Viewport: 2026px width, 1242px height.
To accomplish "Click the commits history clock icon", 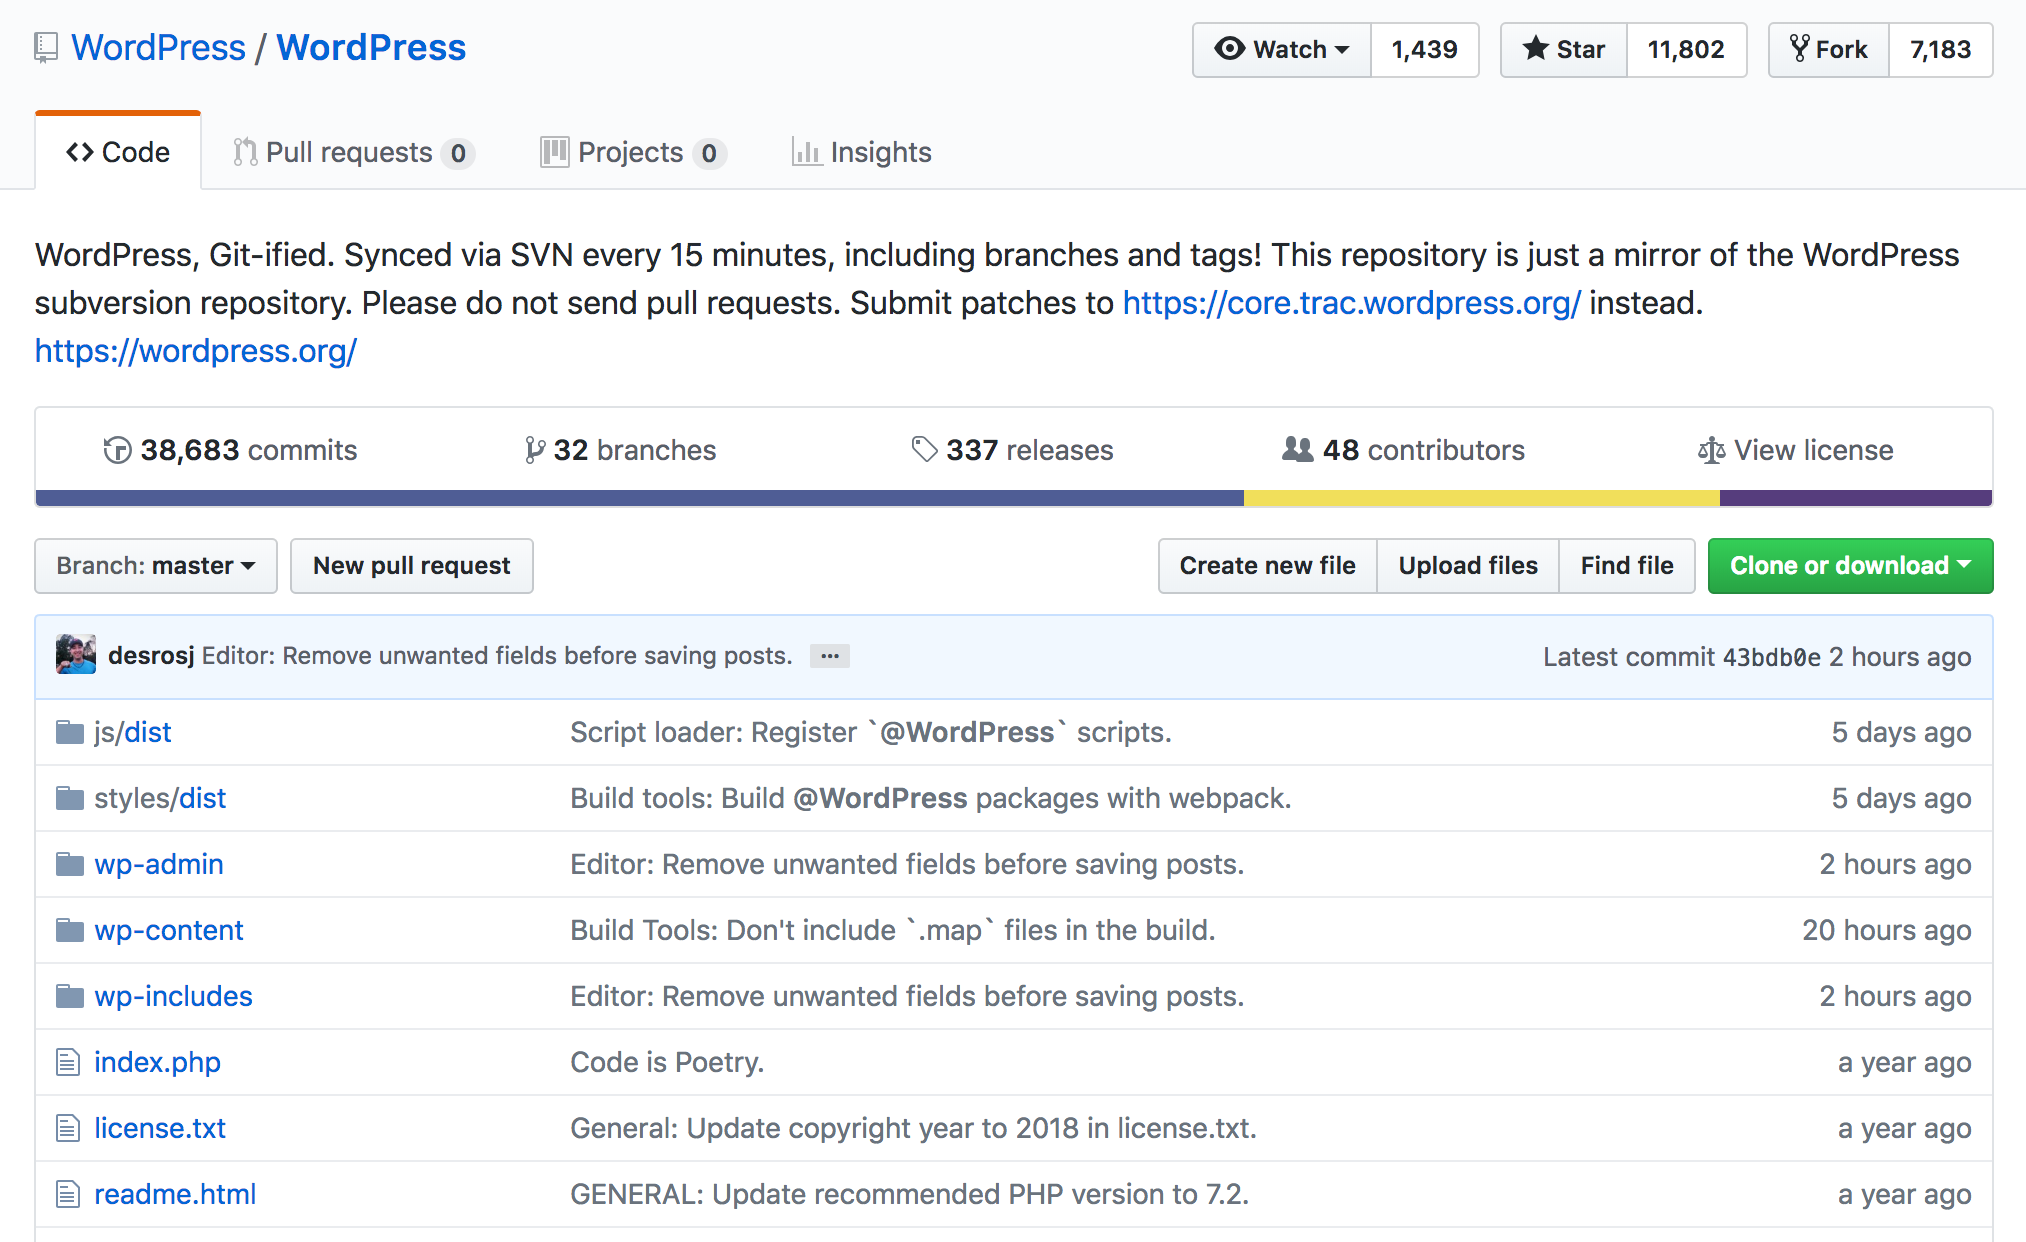I will (117, 451).
